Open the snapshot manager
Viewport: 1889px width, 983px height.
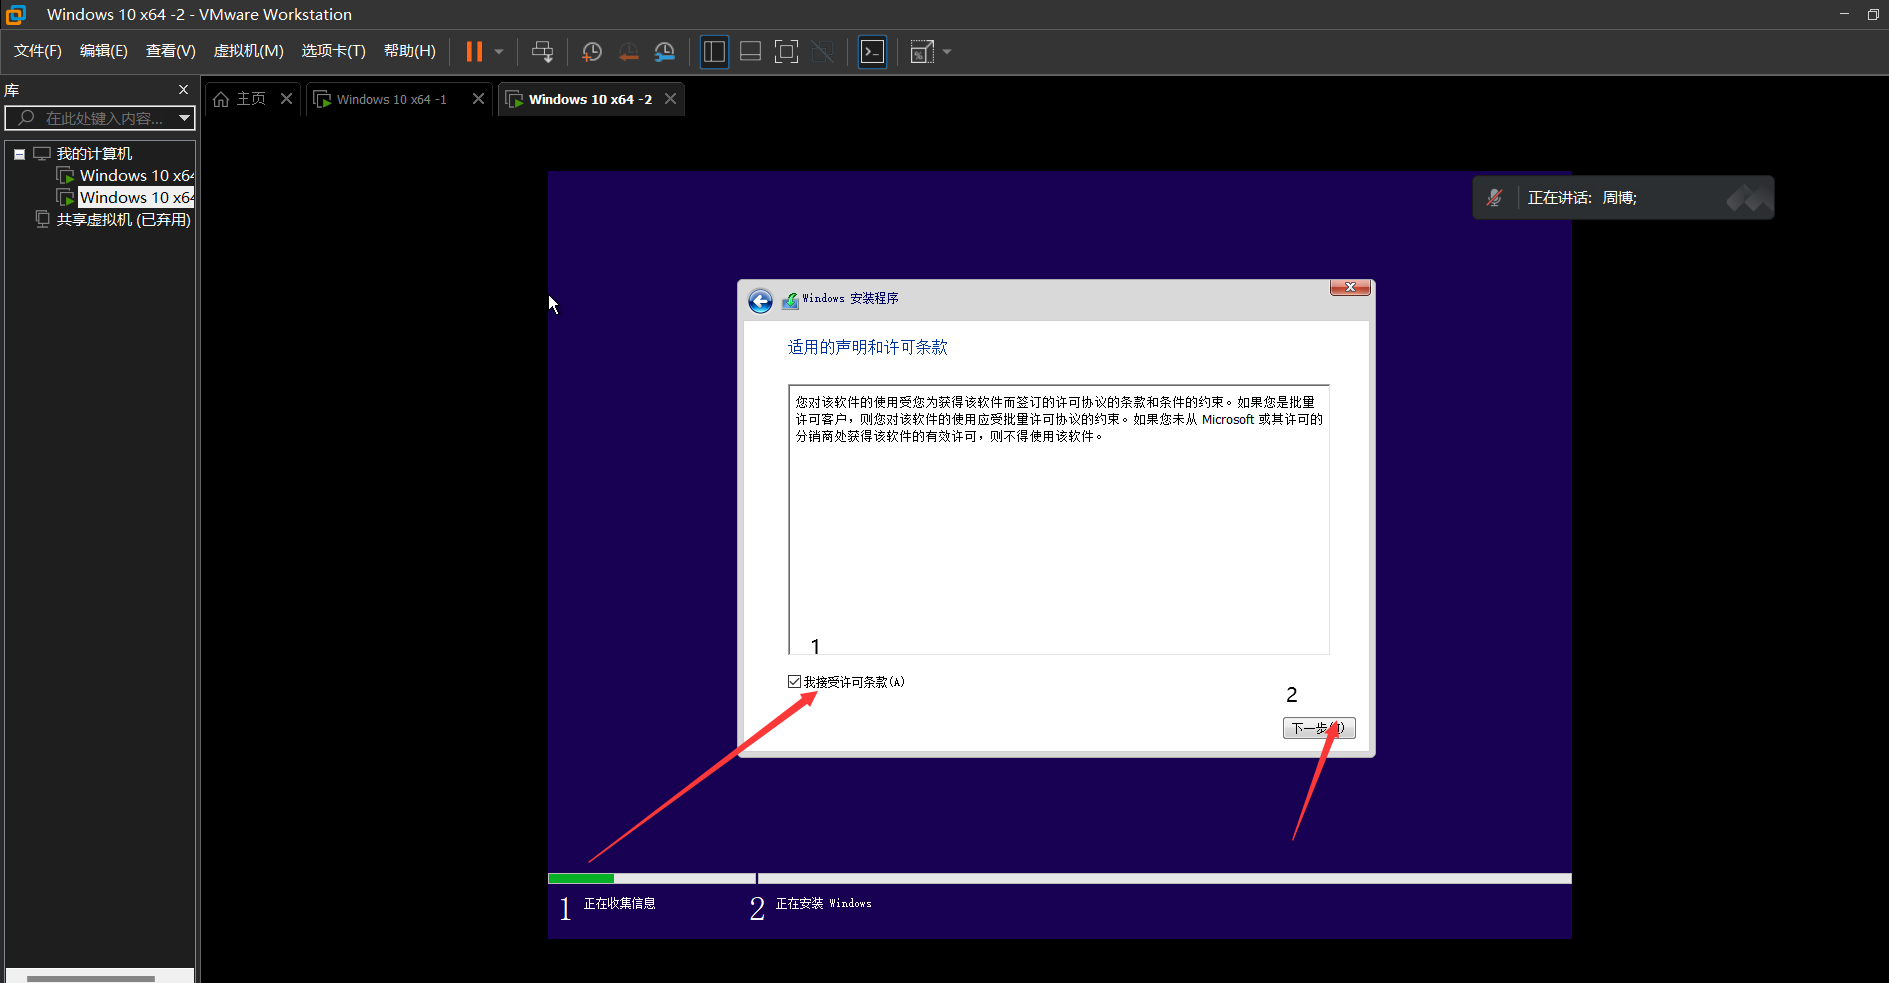click(x=664, y=51)
